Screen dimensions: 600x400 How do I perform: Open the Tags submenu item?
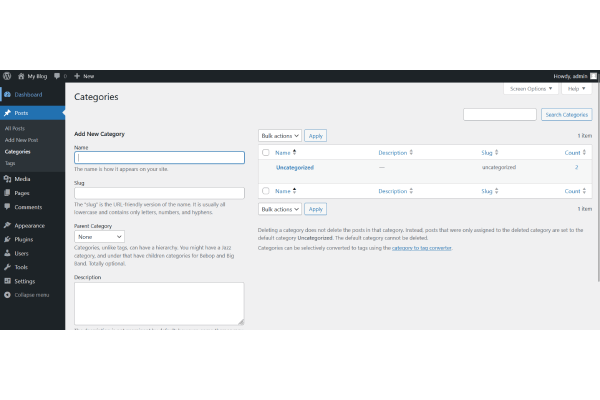point(10,163)
